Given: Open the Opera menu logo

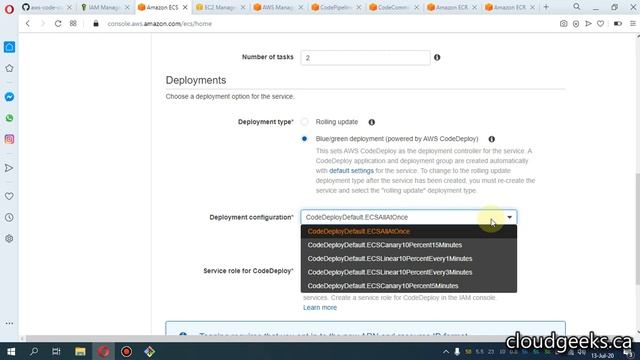Looking at the screenshot, I should (9, 8).
